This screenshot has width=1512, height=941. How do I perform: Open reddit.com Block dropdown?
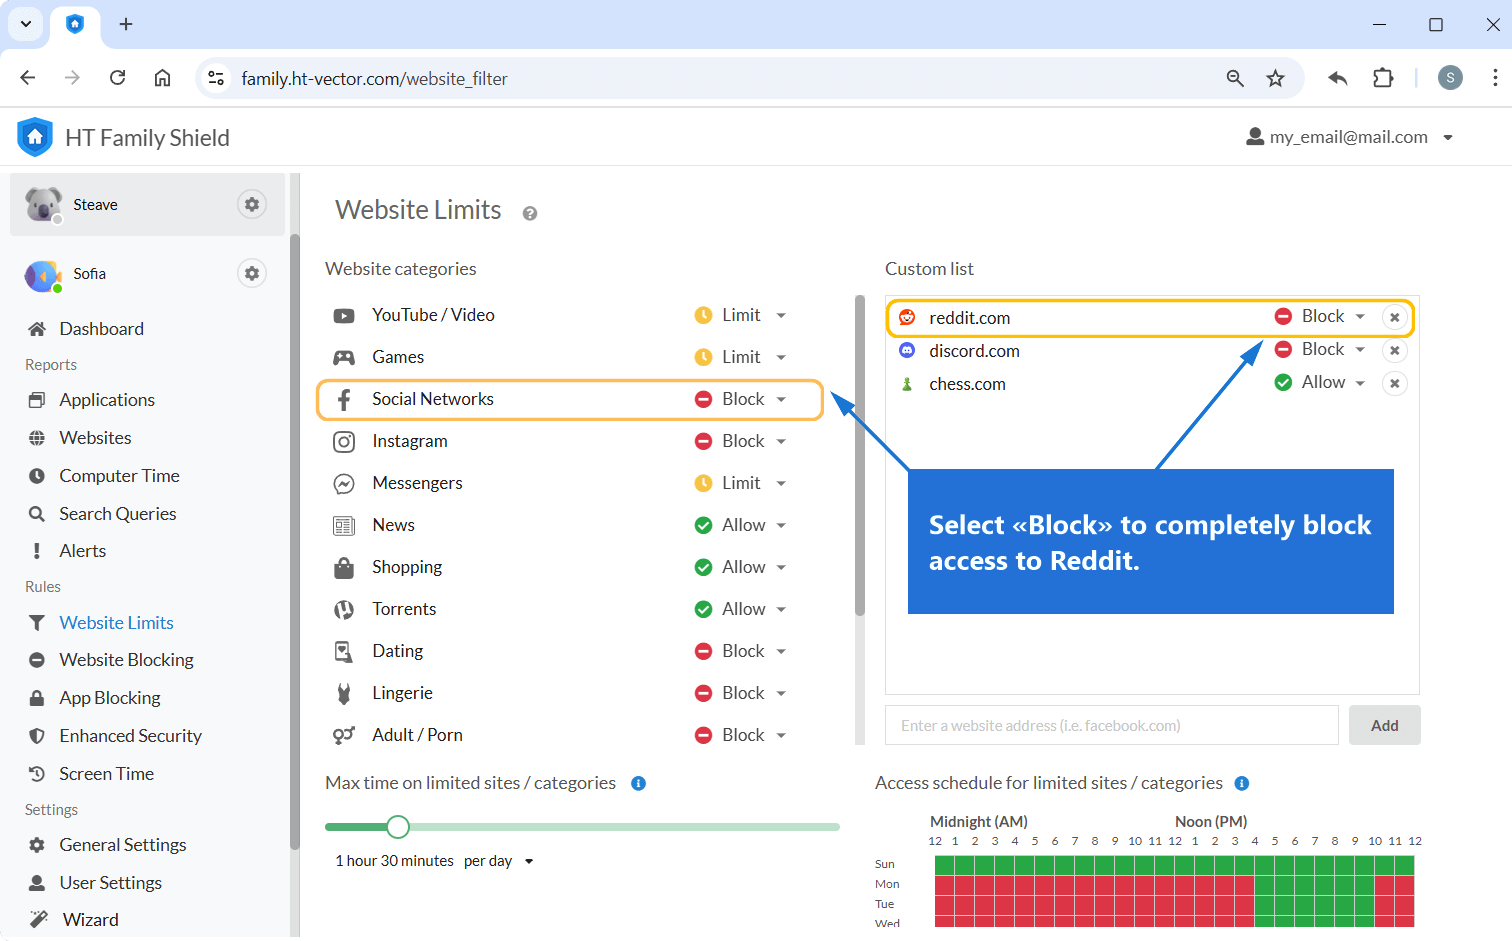1320,316
